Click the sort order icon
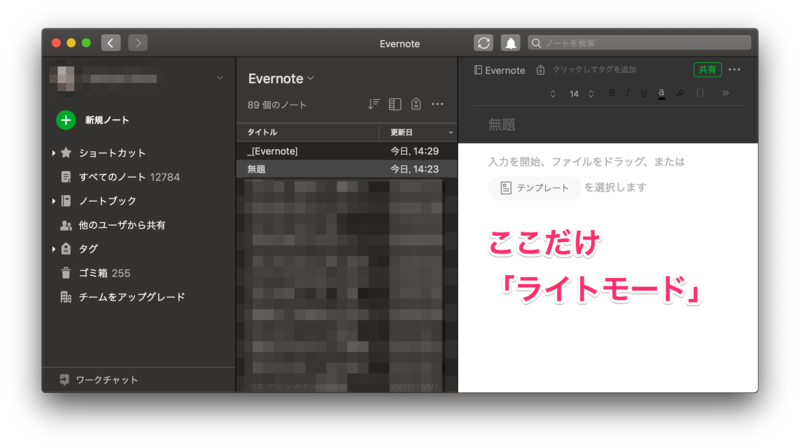 tap(373, 104)
